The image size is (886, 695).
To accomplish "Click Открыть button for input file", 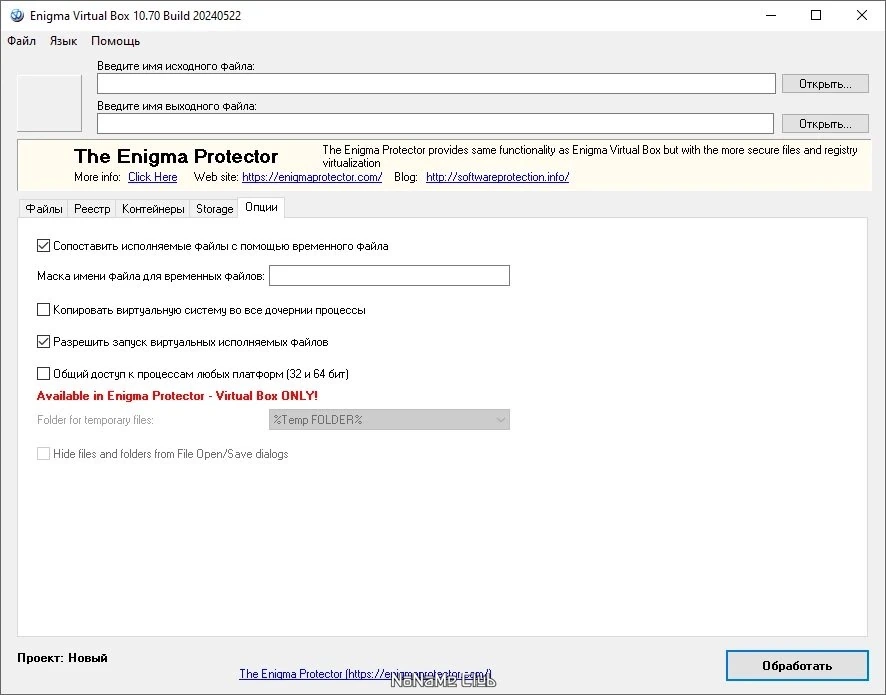I will pos(825,84).
